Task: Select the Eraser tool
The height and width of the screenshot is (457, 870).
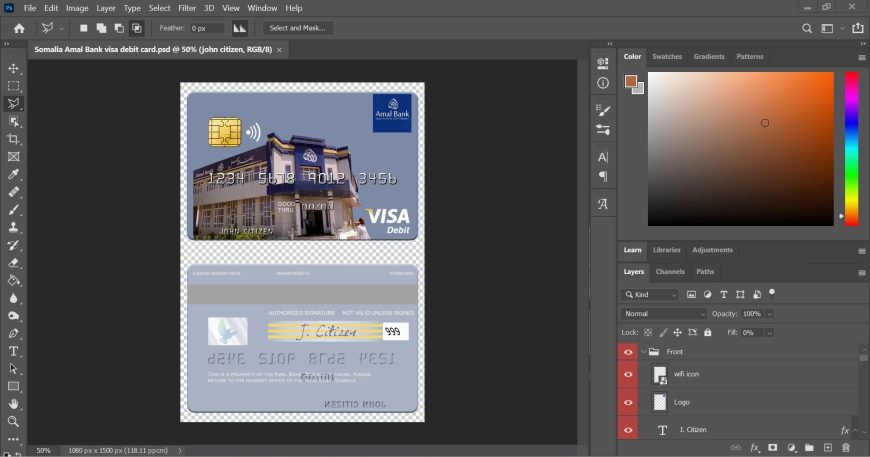Action: coord(13,263)
